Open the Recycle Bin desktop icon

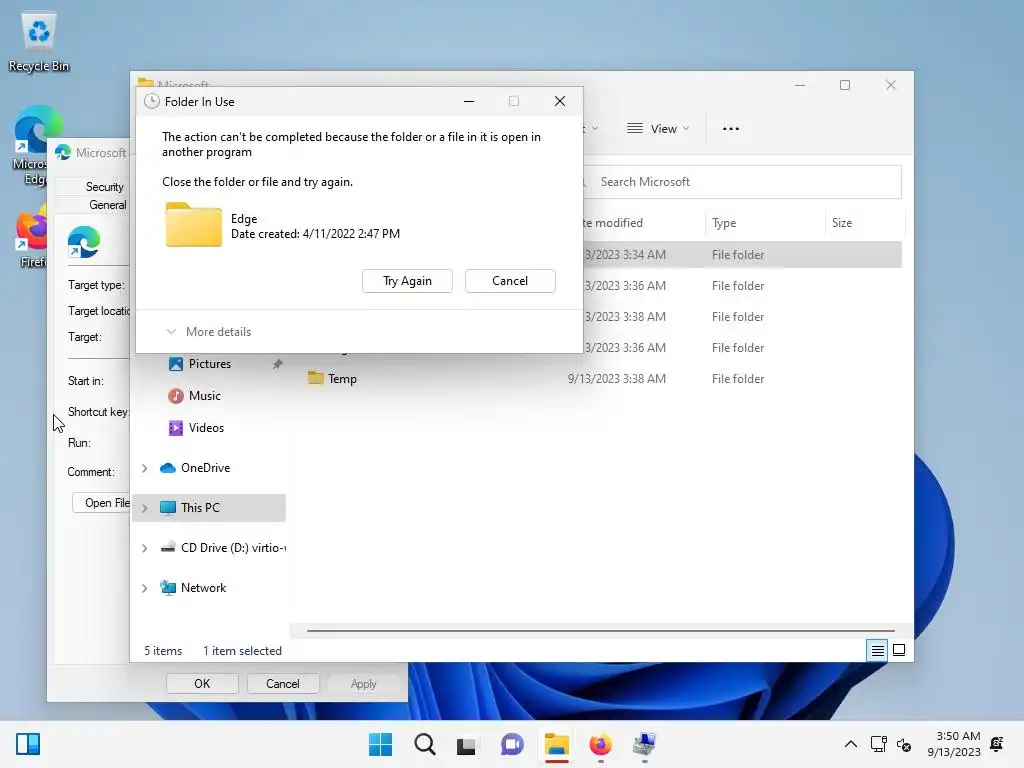click(39, 42)
